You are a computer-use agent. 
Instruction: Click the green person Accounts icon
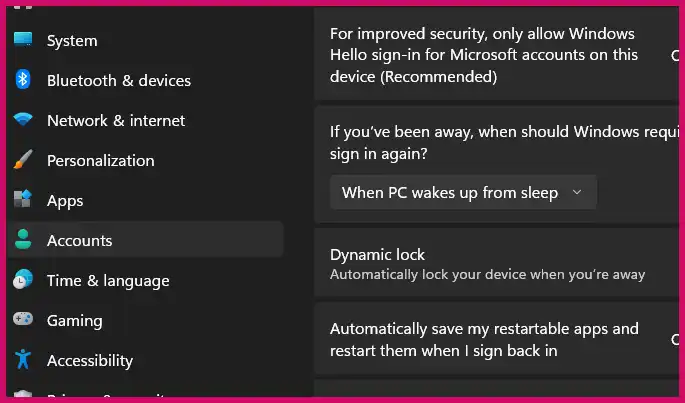click(23, 239)
